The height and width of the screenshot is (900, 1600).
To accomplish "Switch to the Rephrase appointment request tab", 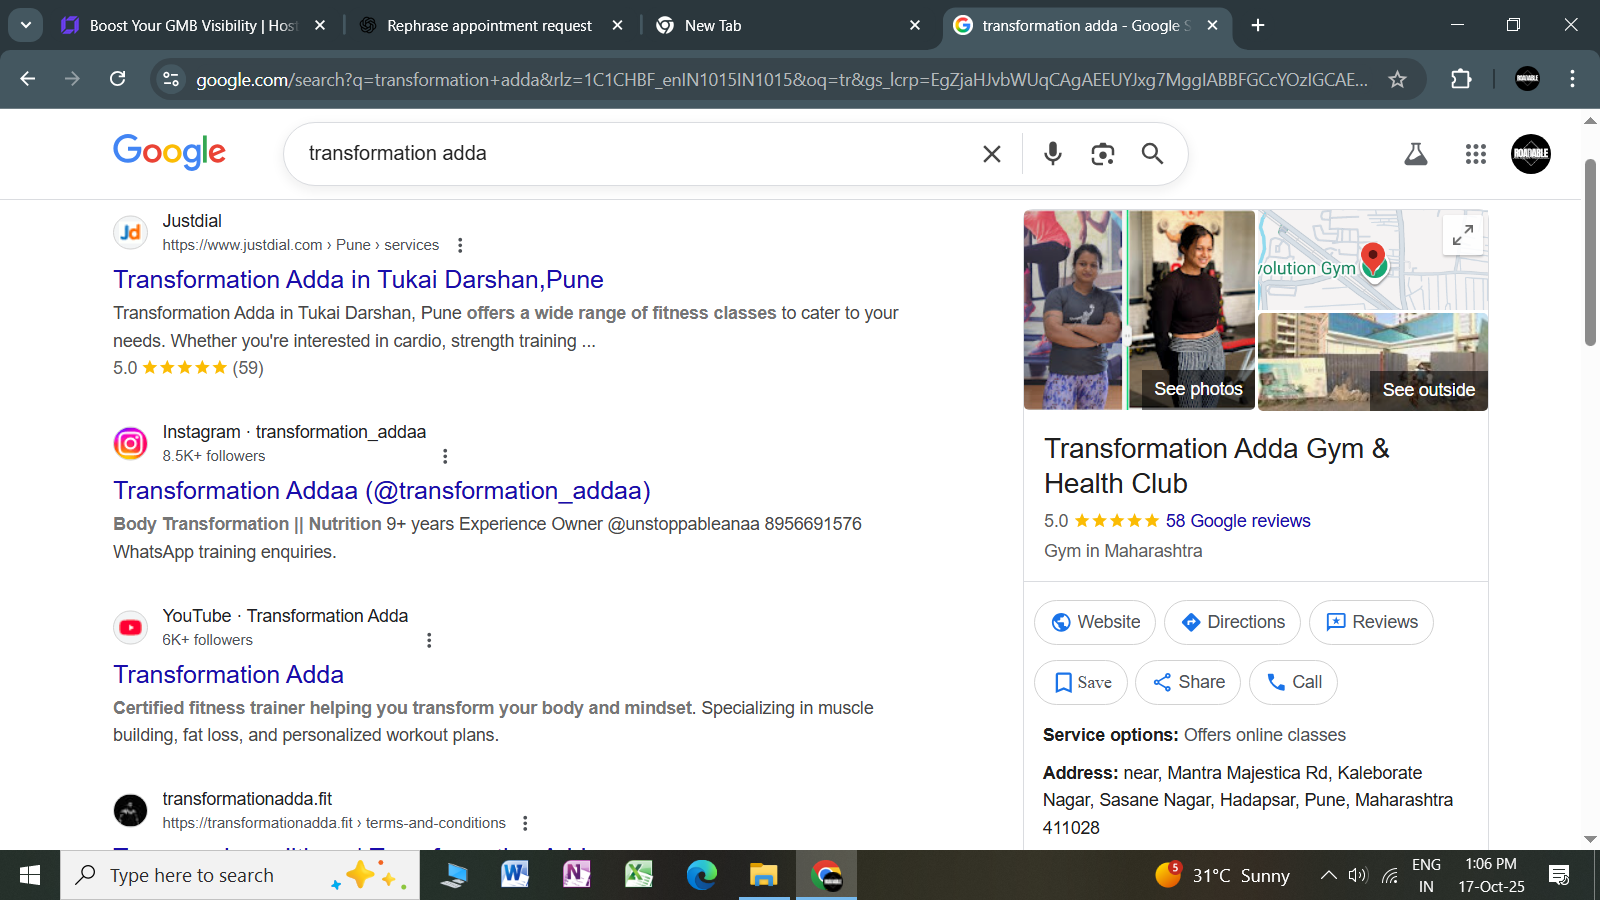I will click(490, 26).
